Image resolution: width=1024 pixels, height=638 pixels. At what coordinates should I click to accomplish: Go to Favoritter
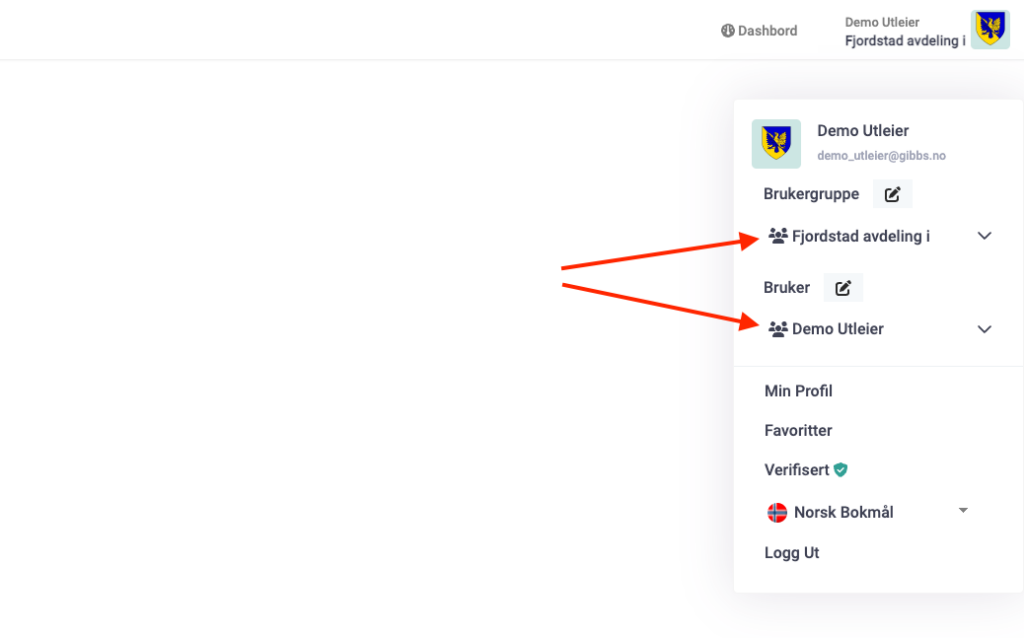click(798, 430)
